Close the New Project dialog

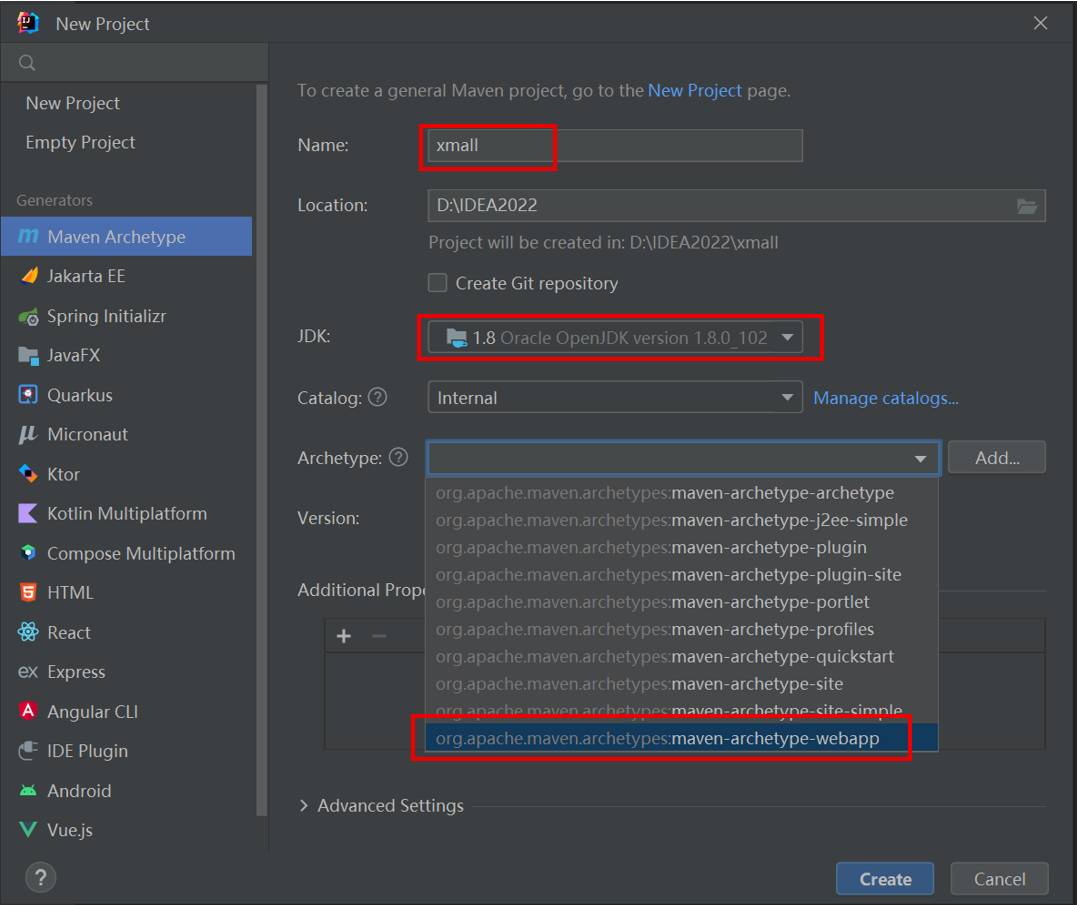coord(1041,23)
